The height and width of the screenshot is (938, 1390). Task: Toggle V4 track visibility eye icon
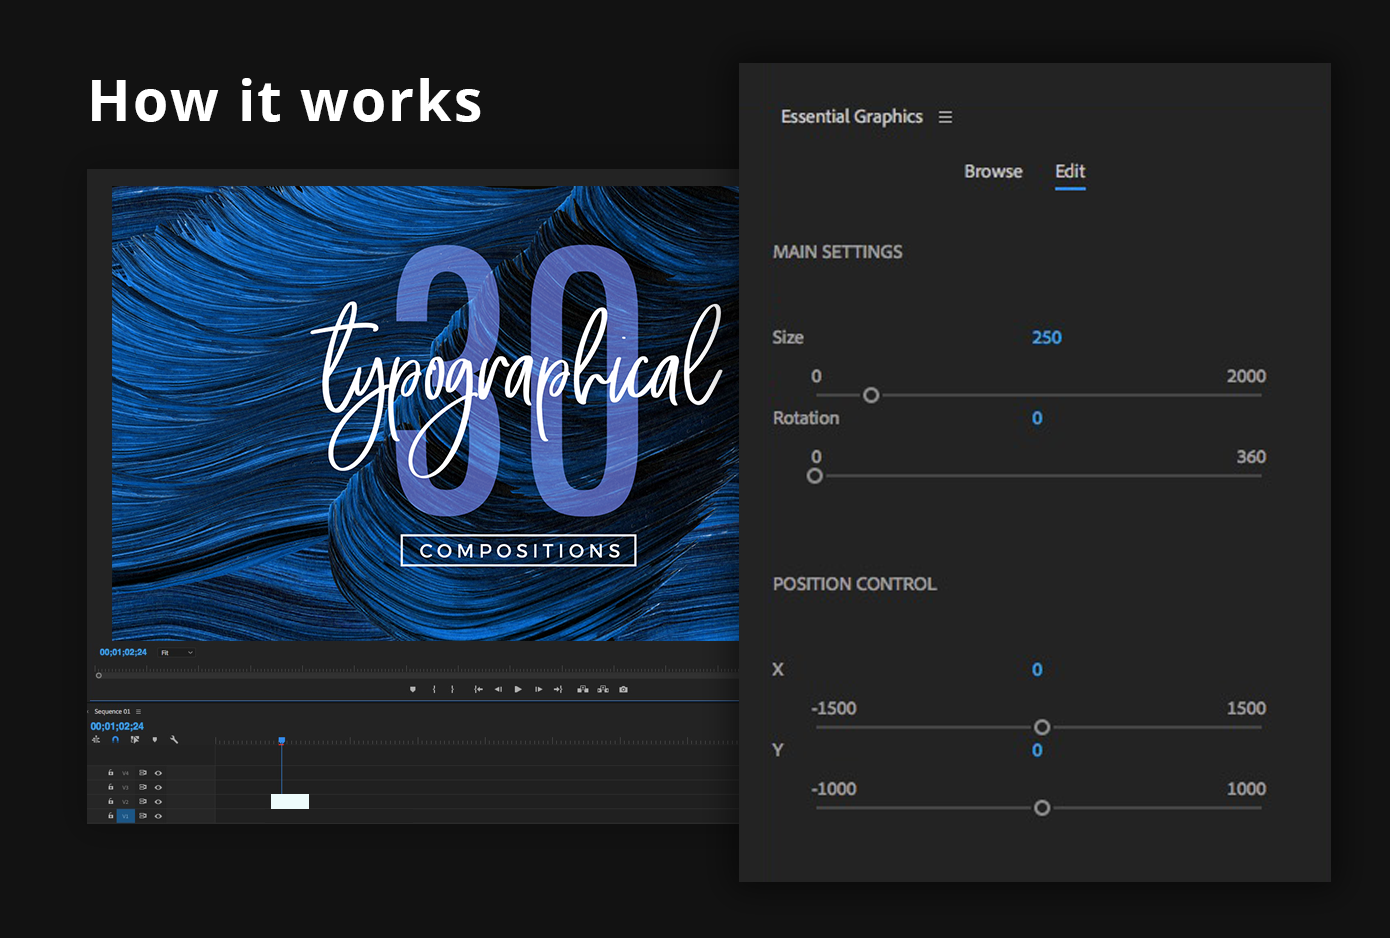tap(158, 773)
